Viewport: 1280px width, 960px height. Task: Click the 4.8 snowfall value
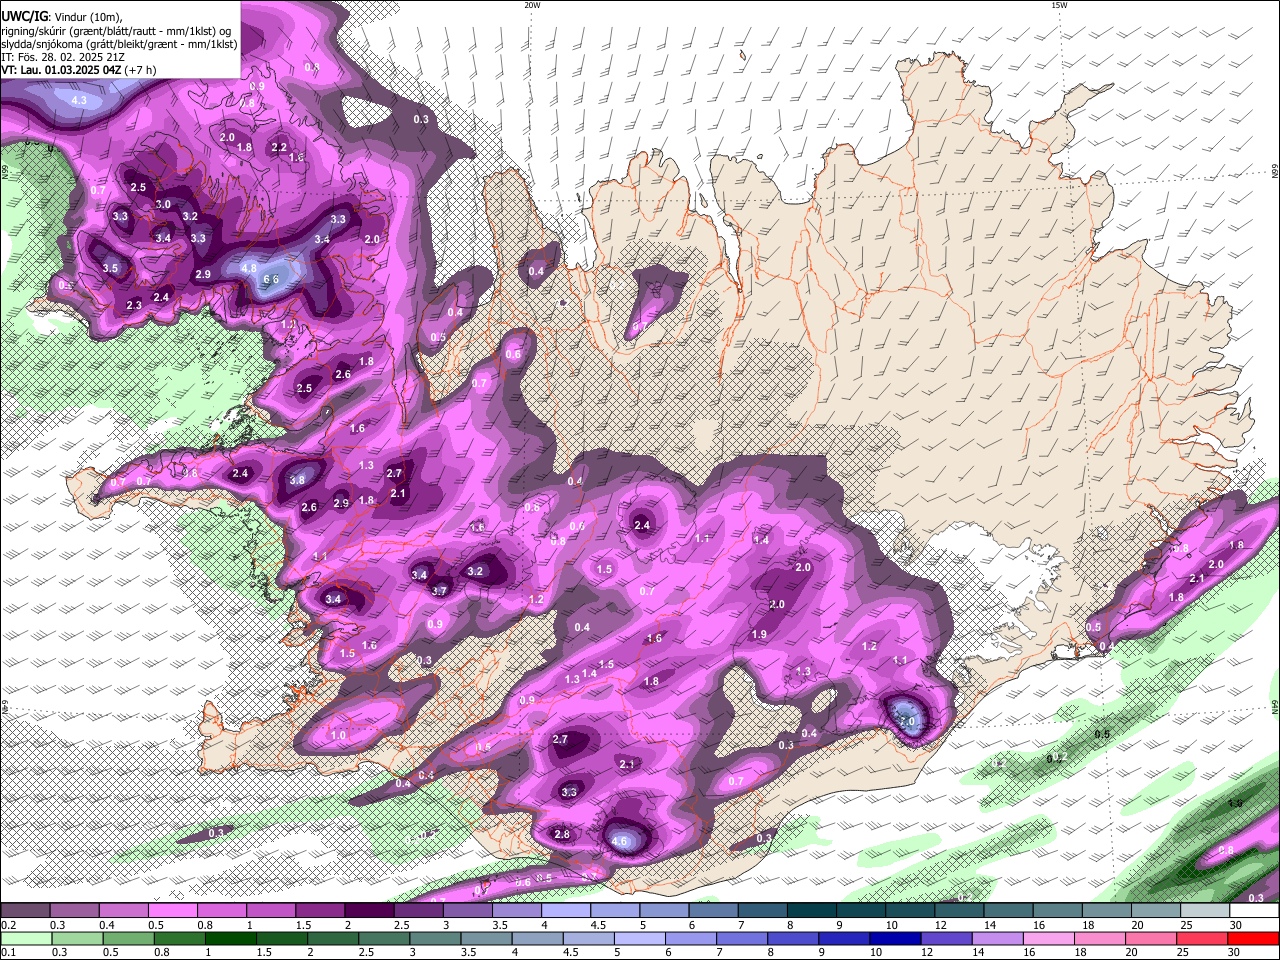(249, 268)
